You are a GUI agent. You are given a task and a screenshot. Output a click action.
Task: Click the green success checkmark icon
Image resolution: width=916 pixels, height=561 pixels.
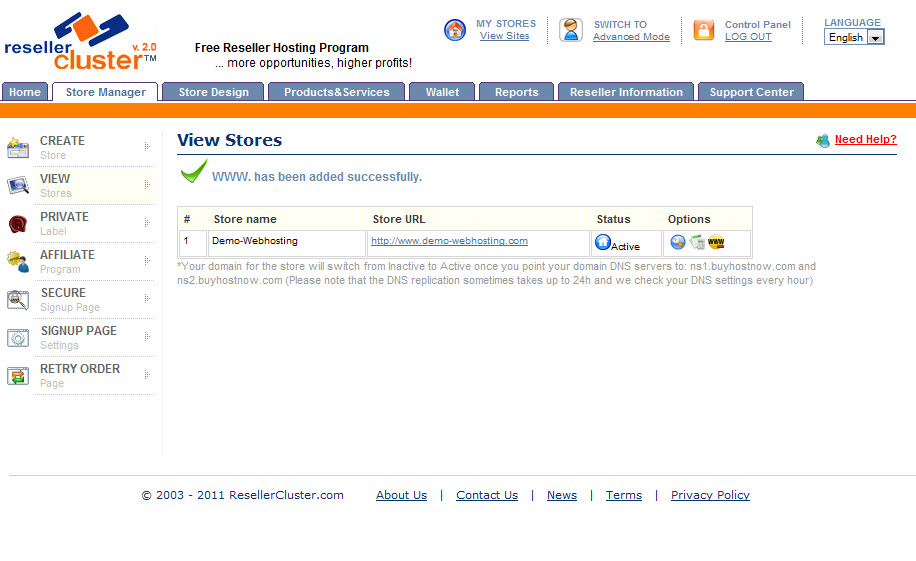[x=193, y=171]
